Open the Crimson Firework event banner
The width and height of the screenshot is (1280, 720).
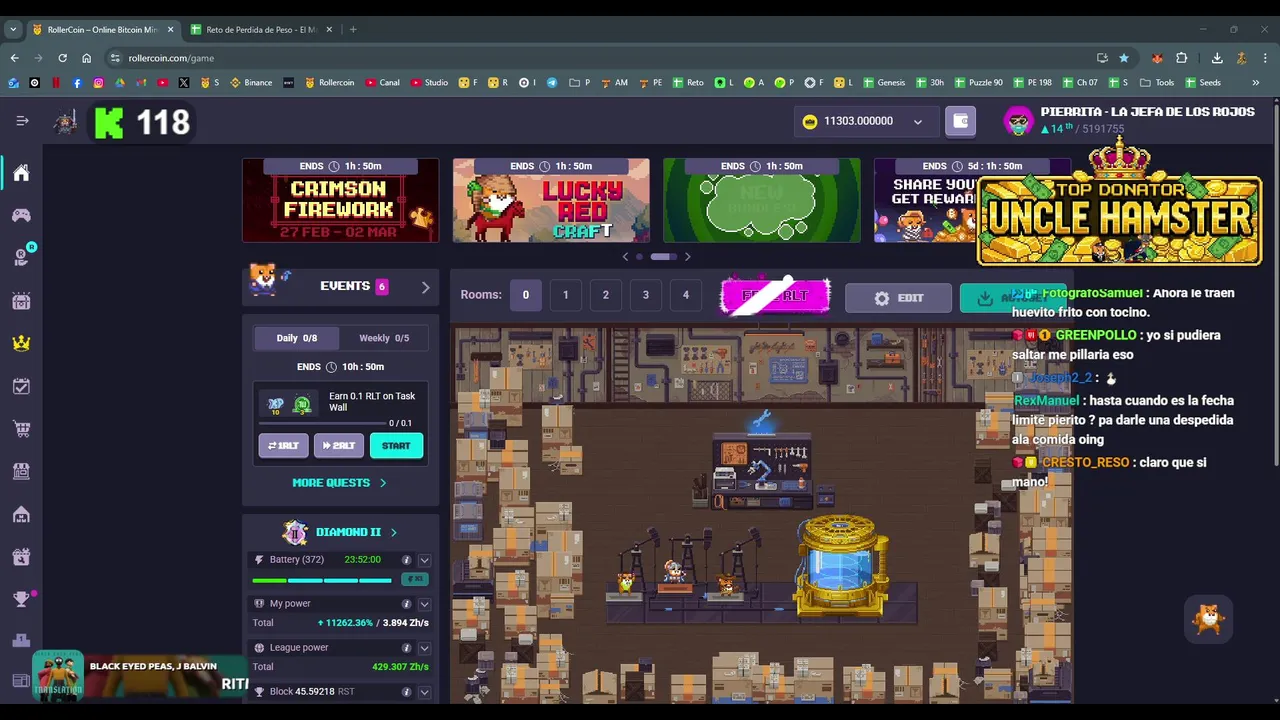[x=340, y=200]
